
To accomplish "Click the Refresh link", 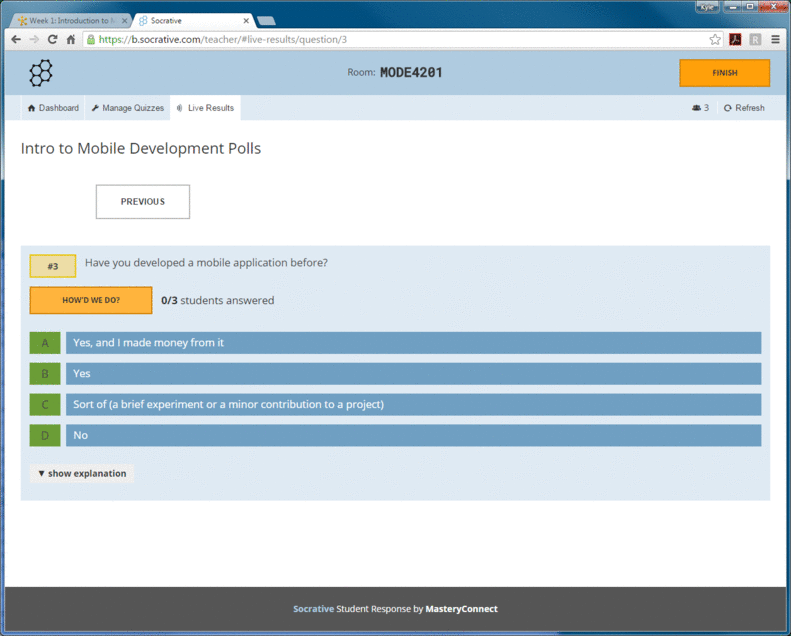I will (x=744, y=108).
